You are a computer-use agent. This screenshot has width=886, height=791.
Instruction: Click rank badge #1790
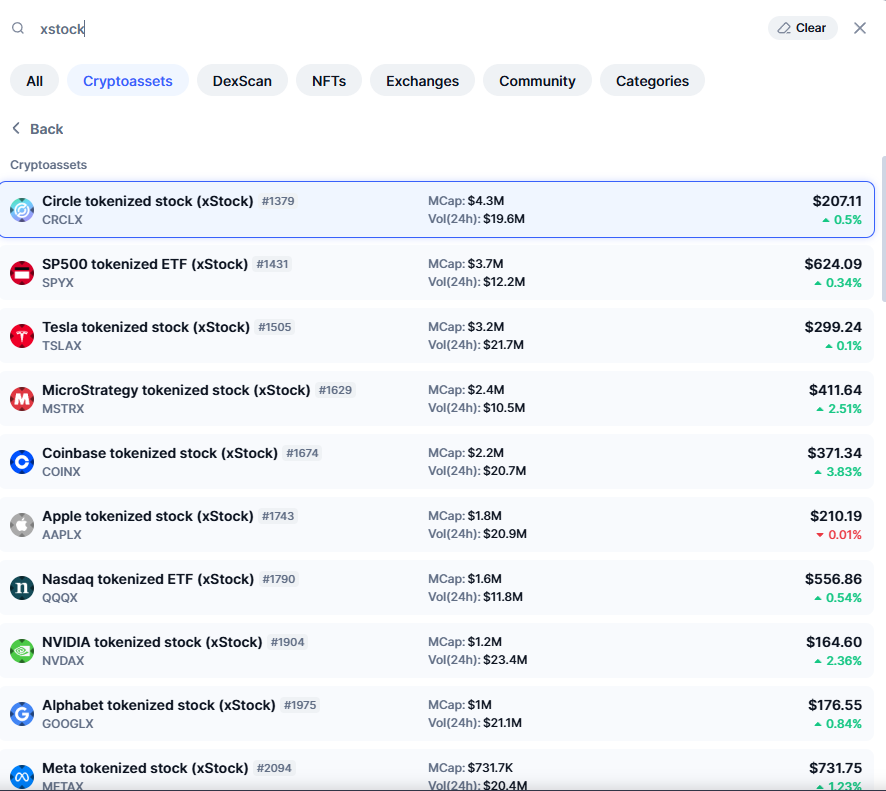[279, 579]
